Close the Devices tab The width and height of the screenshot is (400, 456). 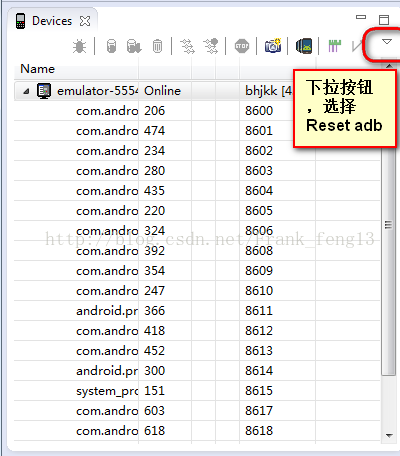85,21
